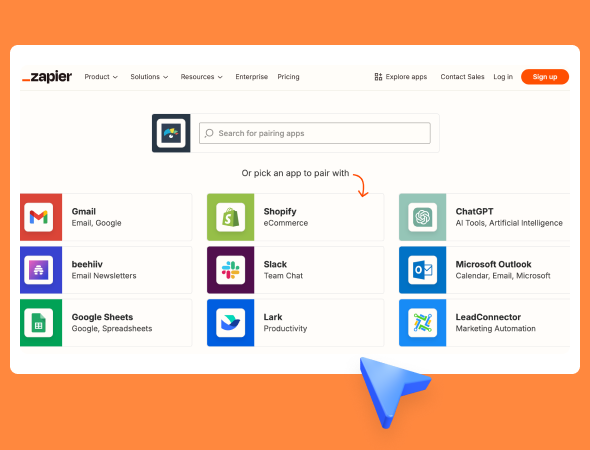Viewport: 590px width, 450px height.
Task: Go to the Enterprise page
Action: click(252, 77)
